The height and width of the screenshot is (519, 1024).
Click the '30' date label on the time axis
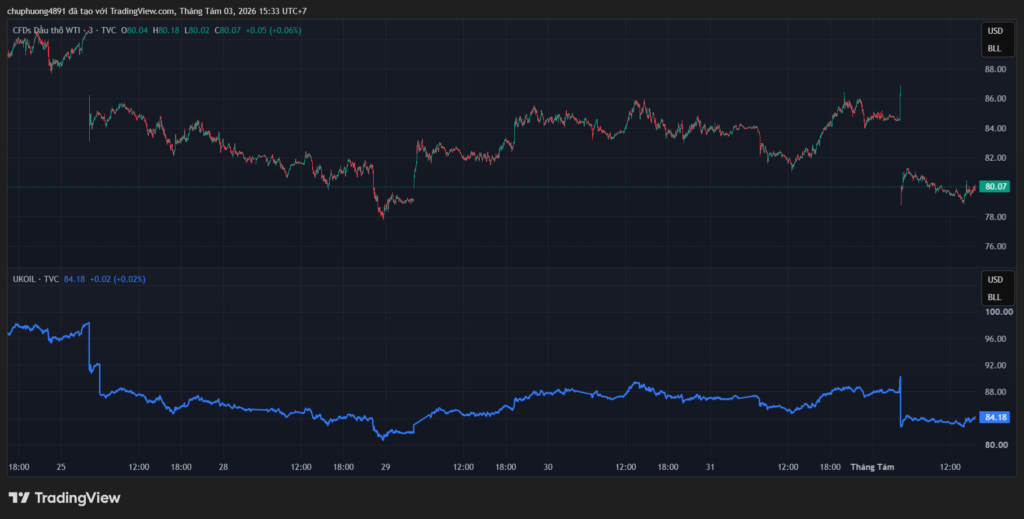pyautogui.click(x=548, y=467)
